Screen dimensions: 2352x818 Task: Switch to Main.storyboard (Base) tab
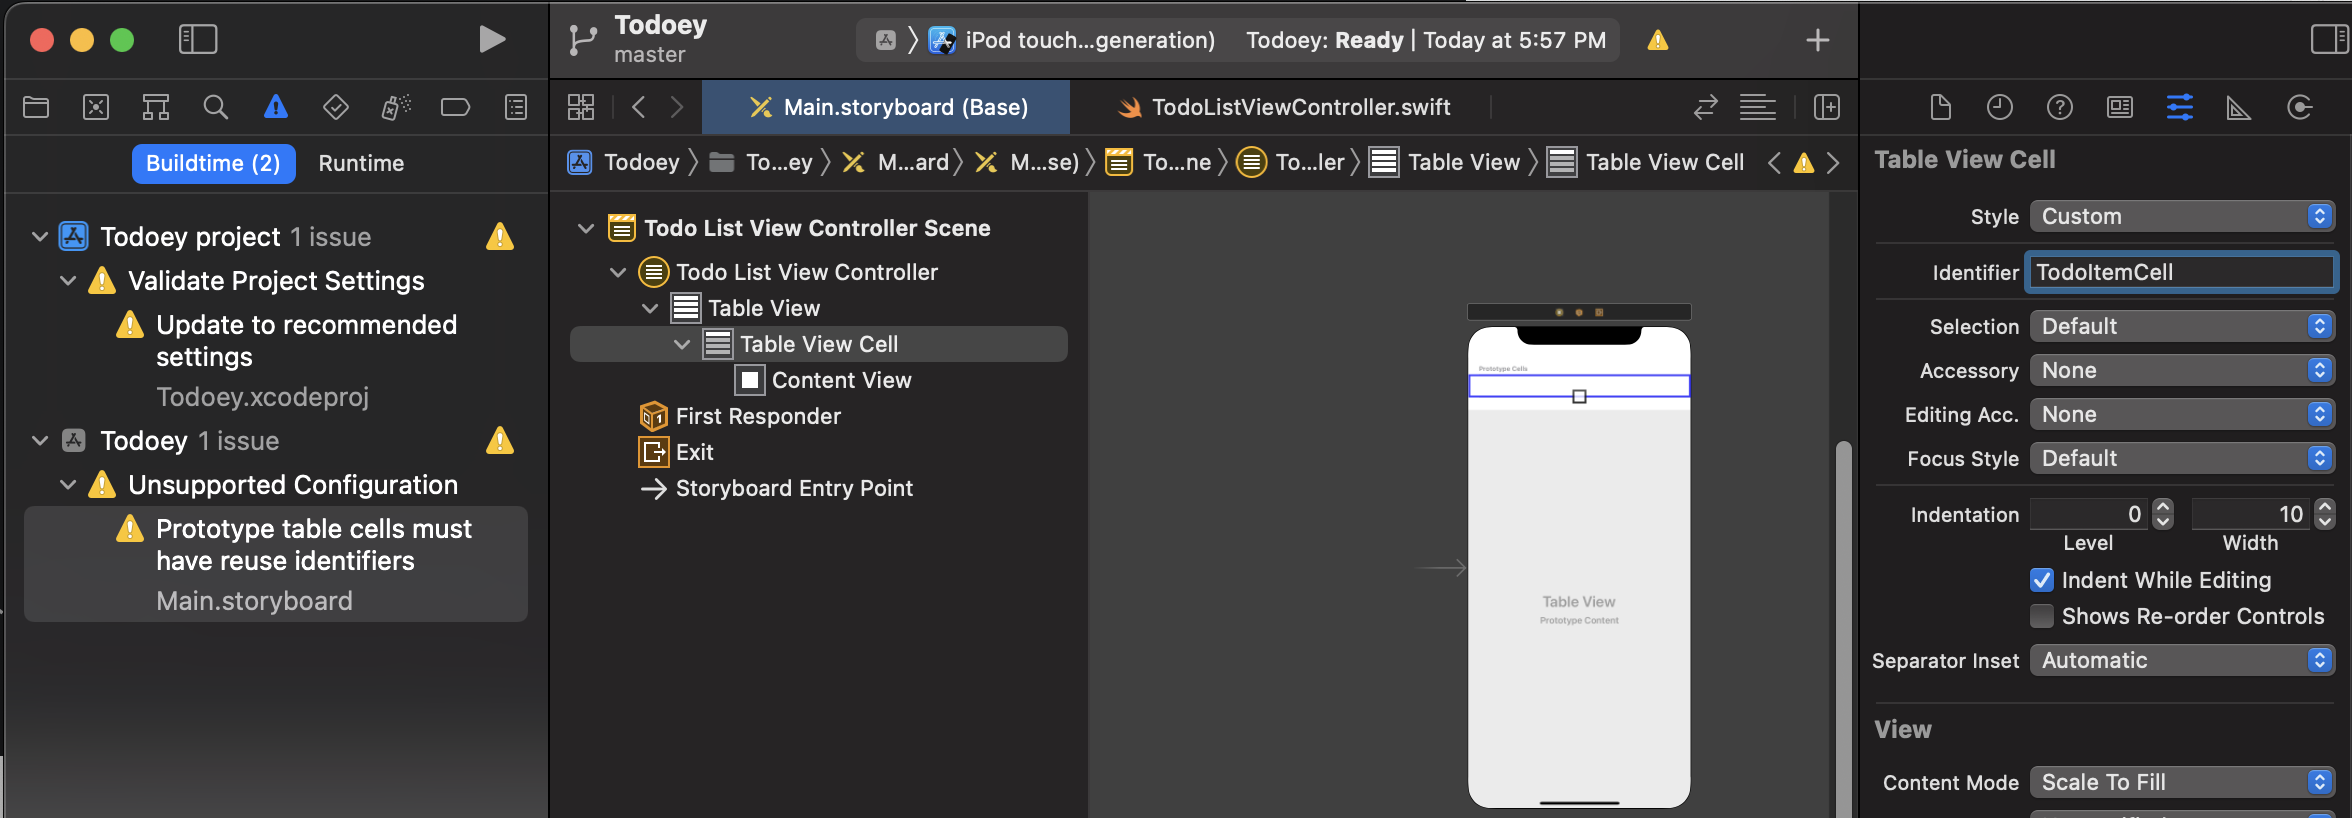(886, 107)
